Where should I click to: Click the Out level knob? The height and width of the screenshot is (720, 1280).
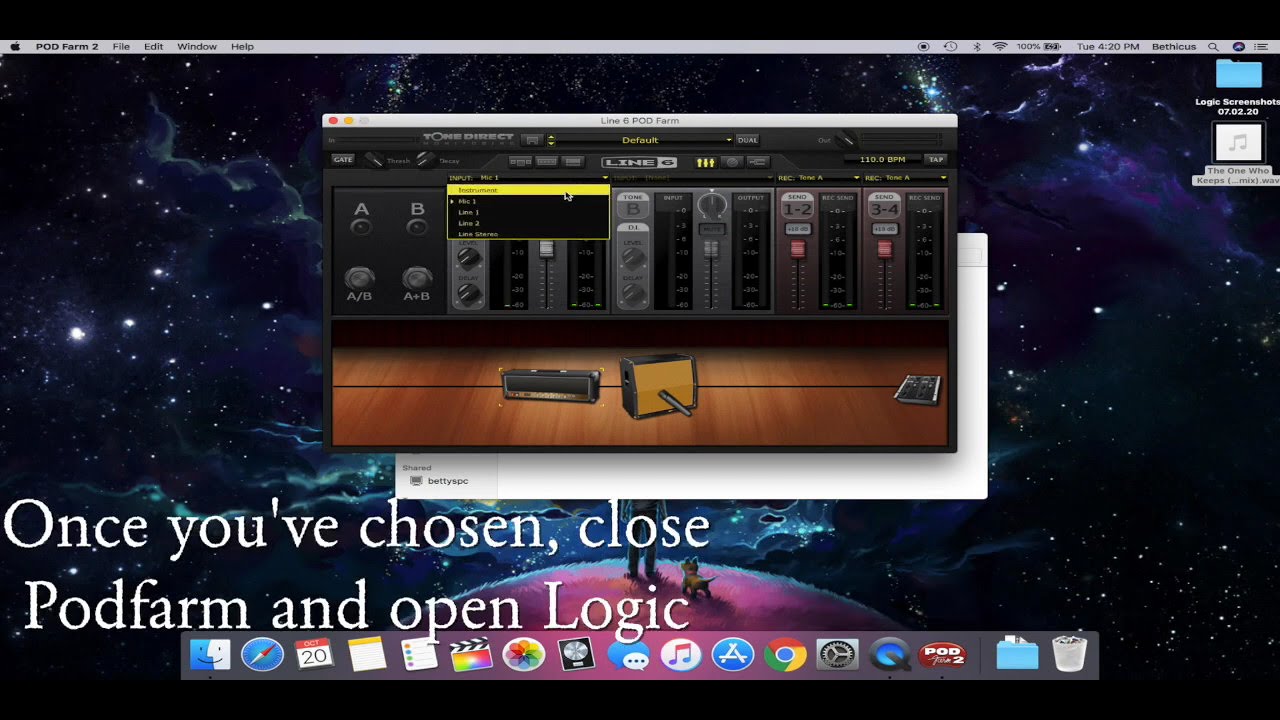coord(846,140)
